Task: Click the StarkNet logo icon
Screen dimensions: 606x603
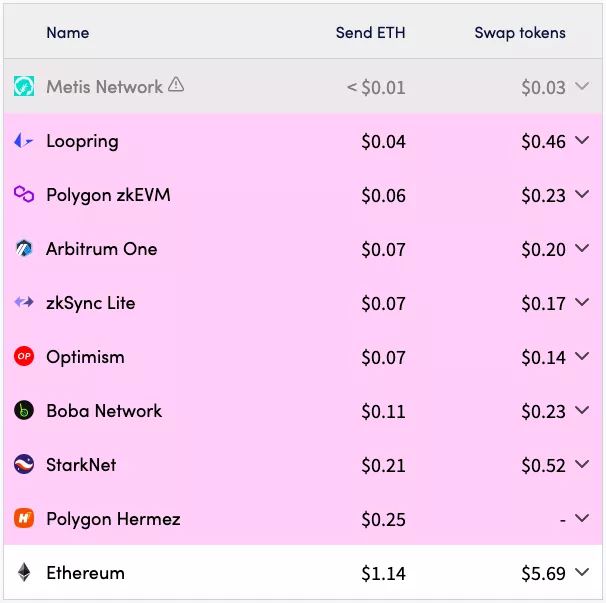Action: click(x=24, y=465)
